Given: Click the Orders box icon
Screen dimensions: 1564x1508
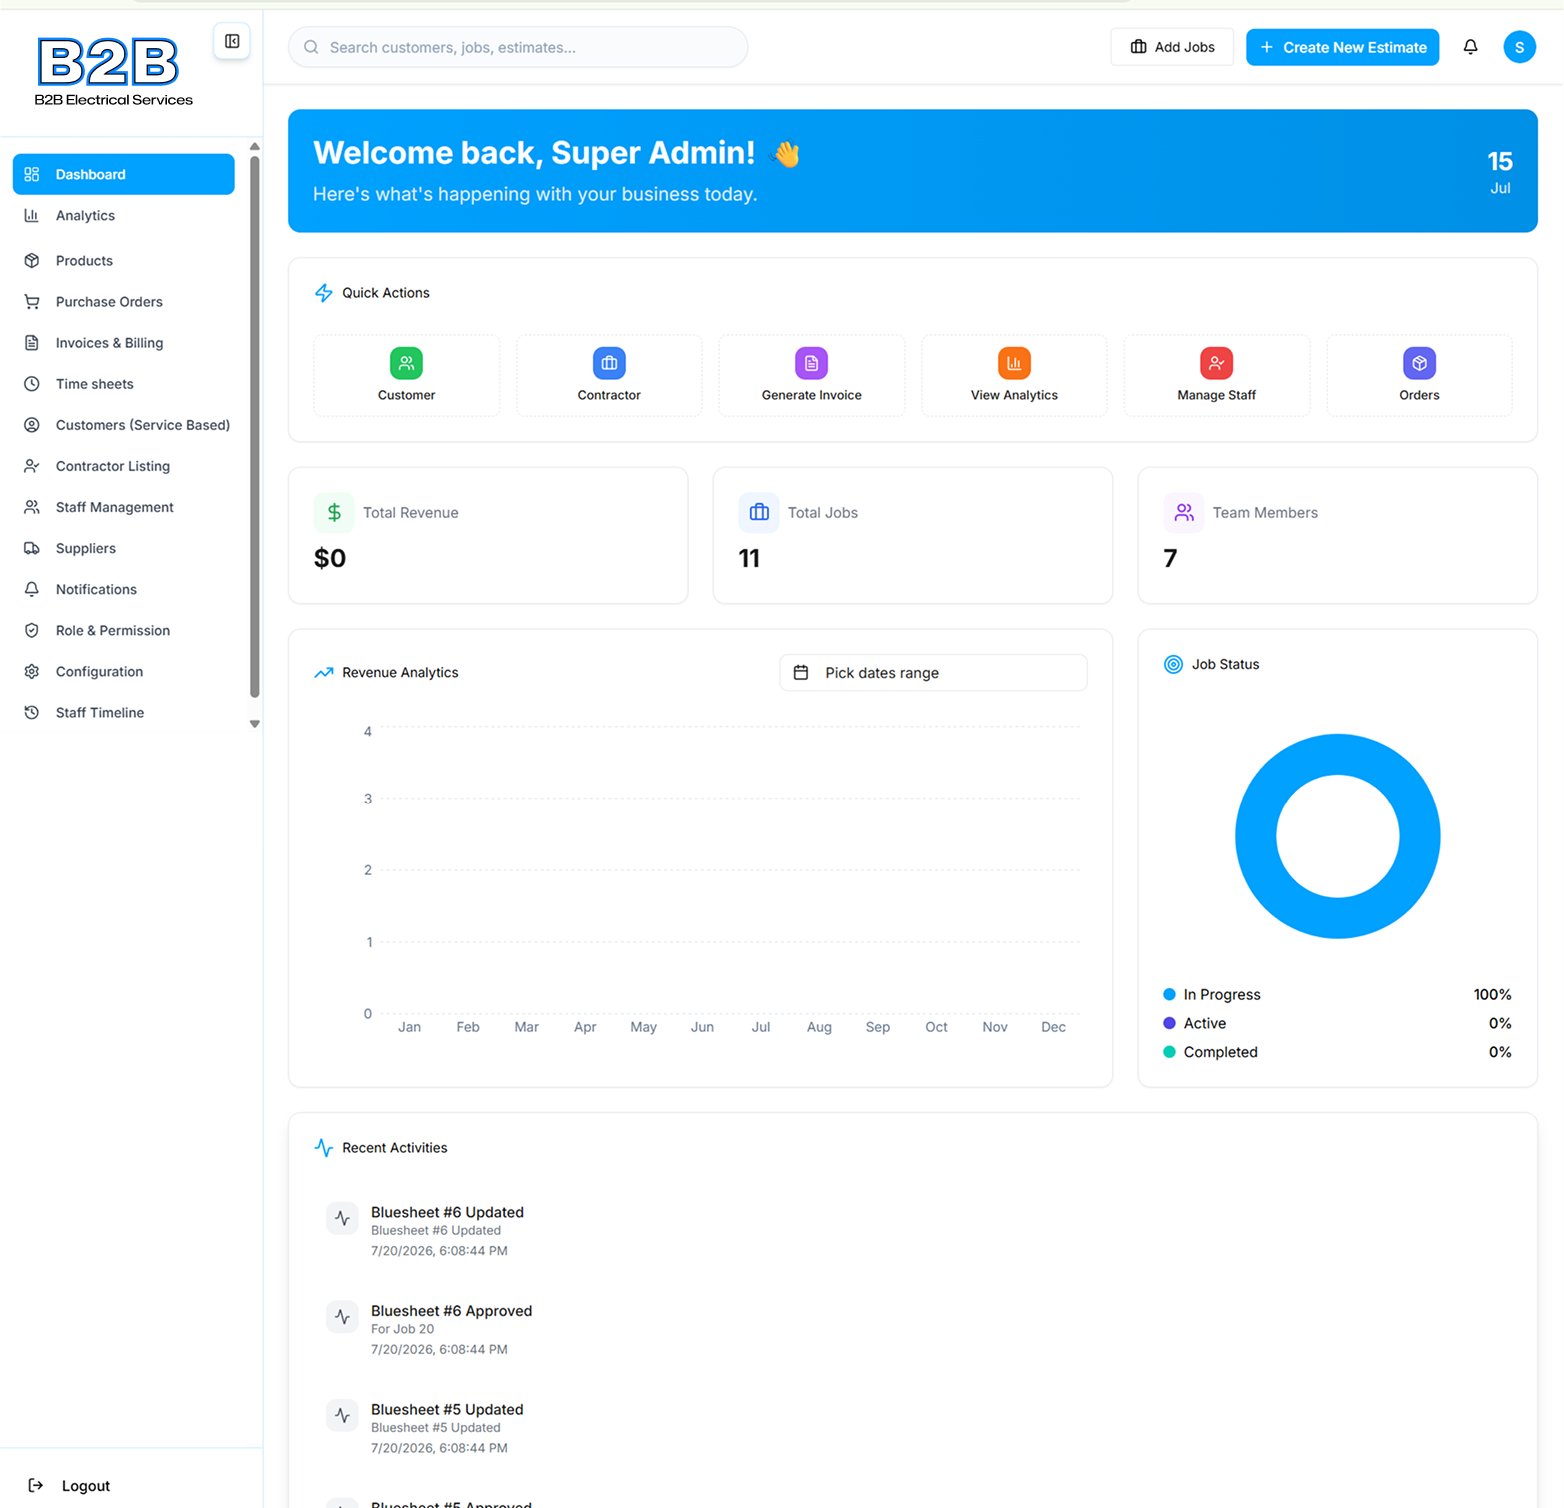Looking at the screenshot, I should [1419, 363].
